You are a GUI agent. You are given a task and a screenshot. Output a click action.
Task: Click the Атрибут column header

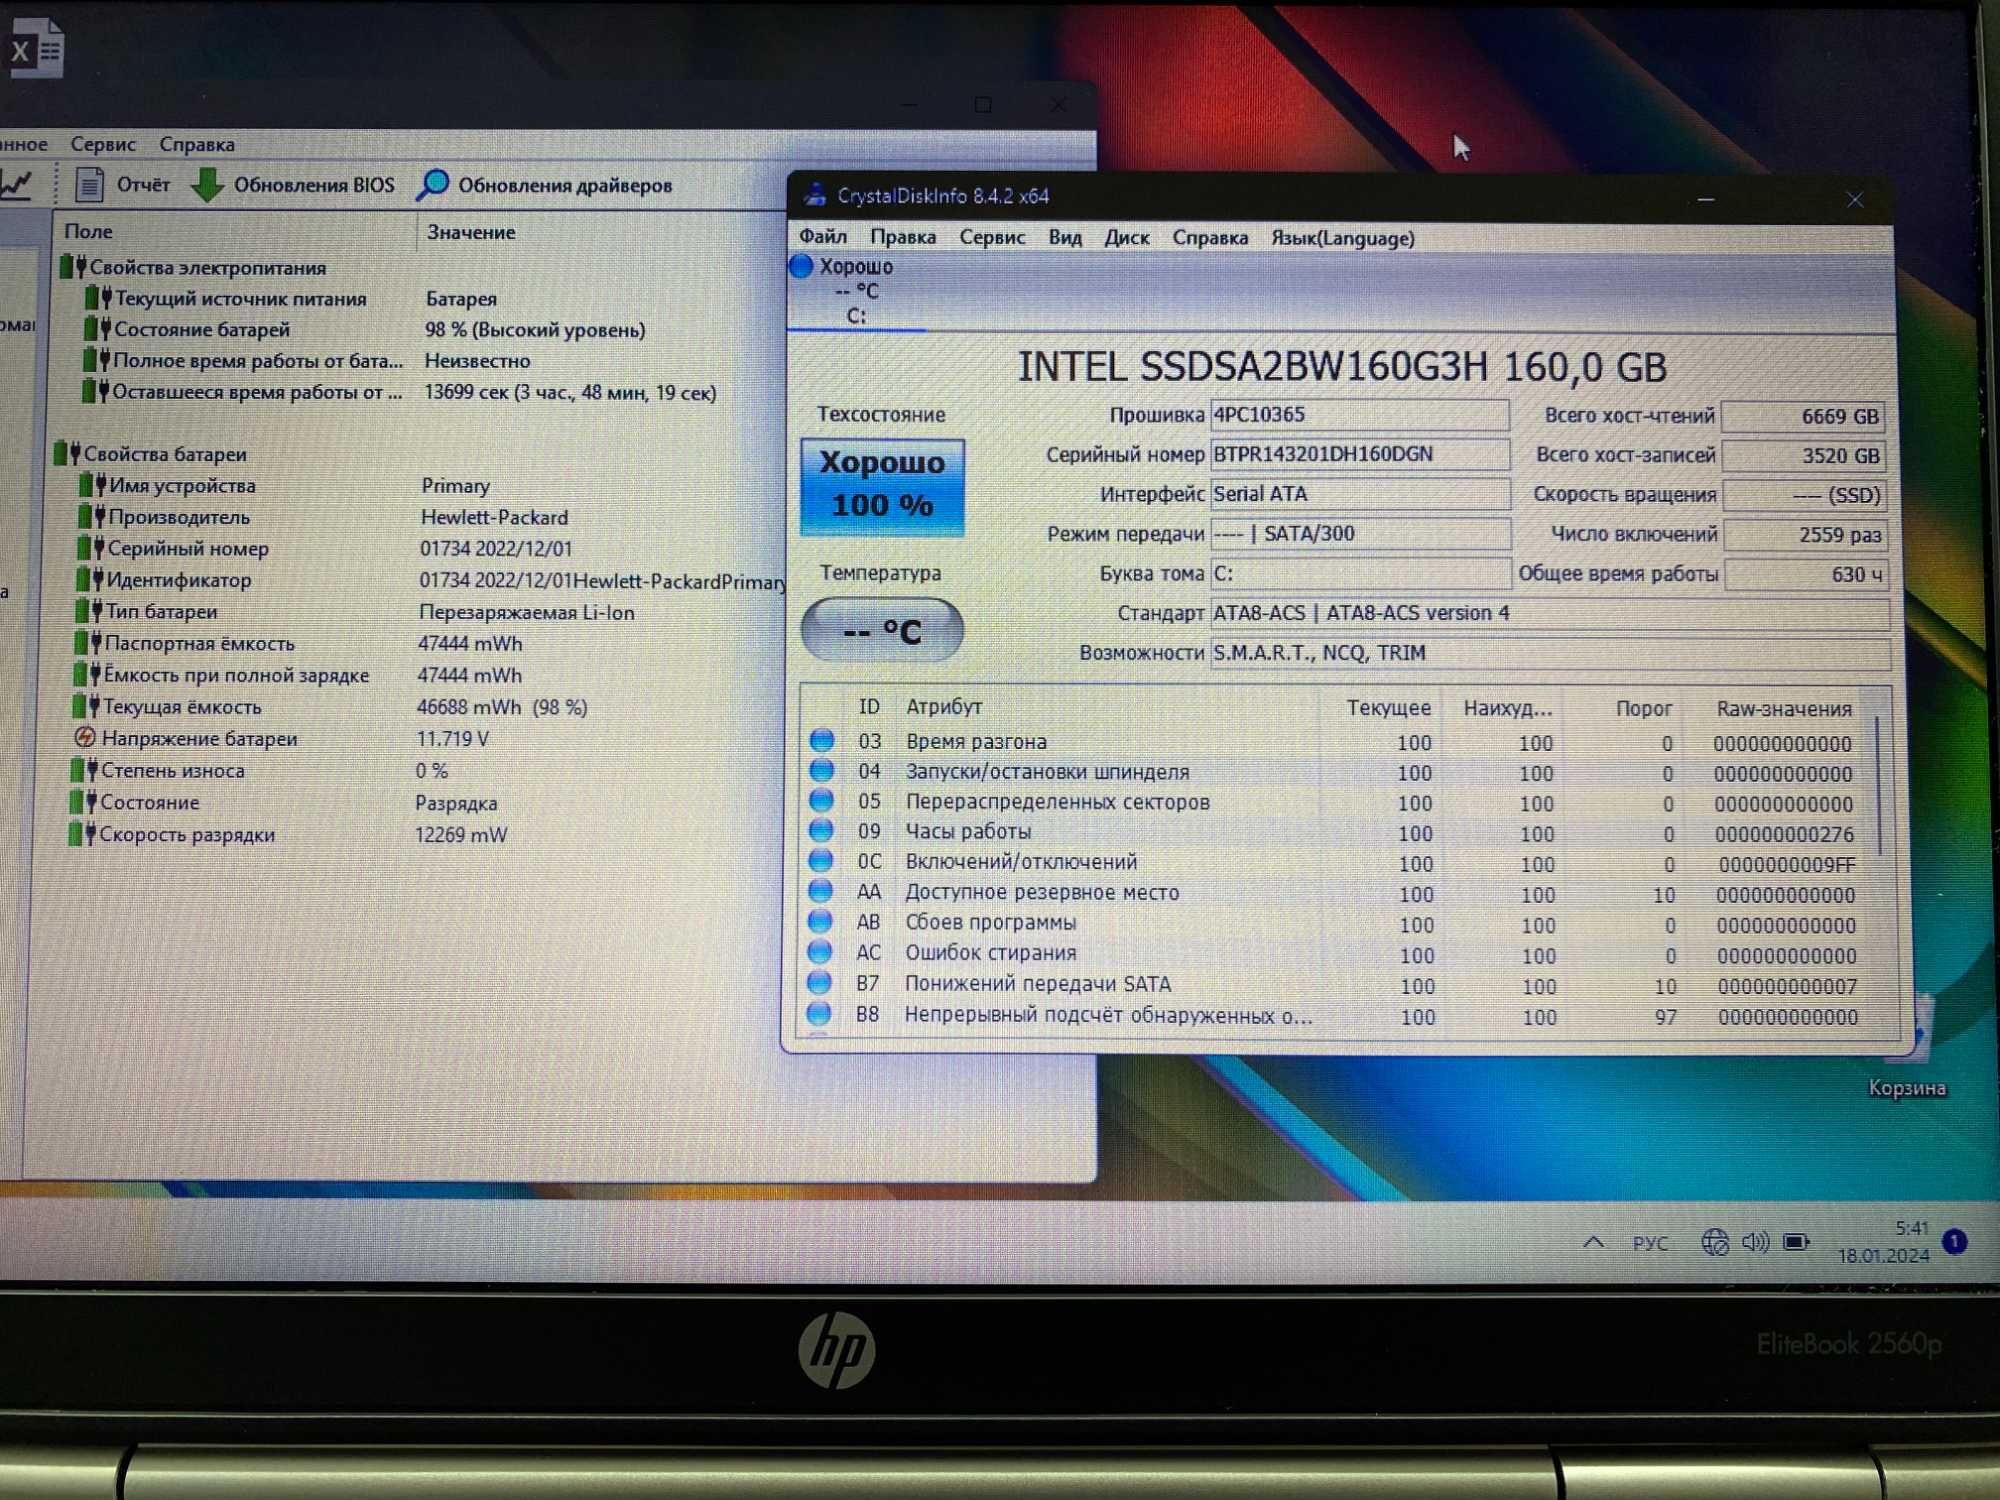click(x=944, y=707)
